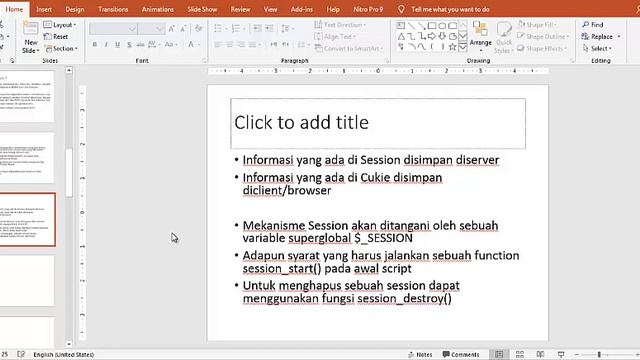
Task: Toggle Align Right
Action: 241,44
